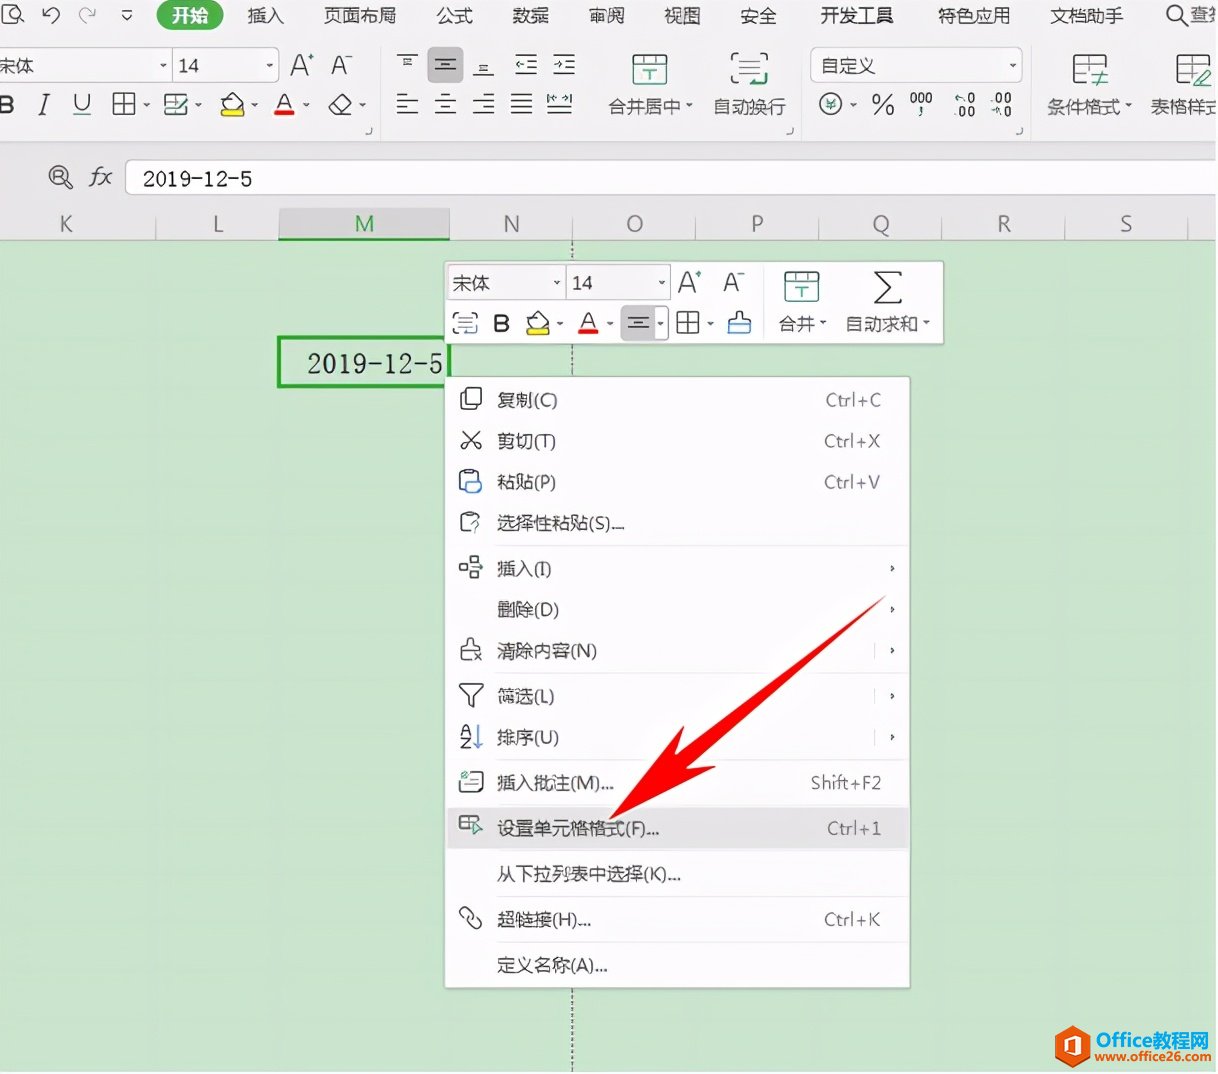
Task: Click the eraser clear-format icon in ribbon
Action: [x=341, y=104]
